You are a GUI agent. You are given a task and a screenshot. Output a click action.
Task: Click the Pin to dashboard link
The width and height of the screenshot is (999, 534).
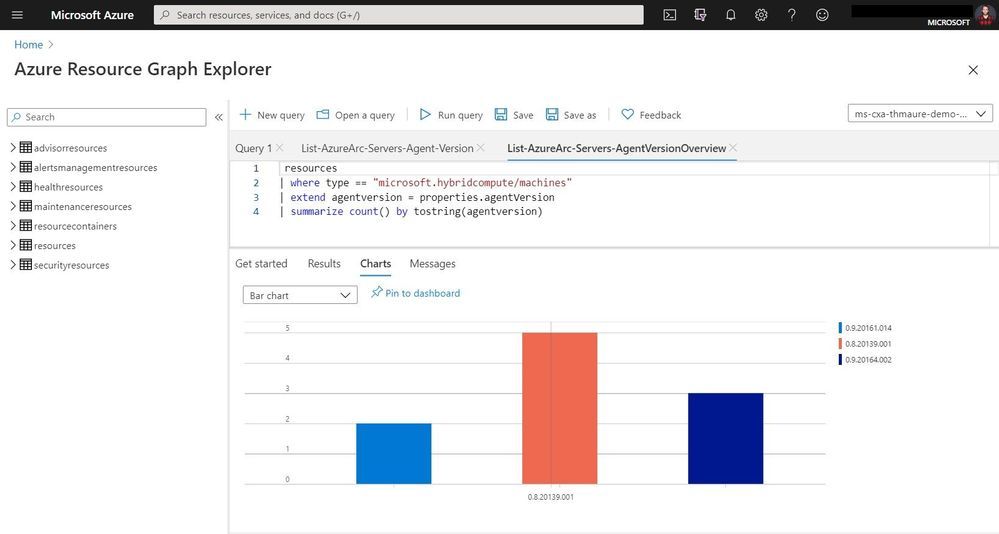tap(422, 293)
